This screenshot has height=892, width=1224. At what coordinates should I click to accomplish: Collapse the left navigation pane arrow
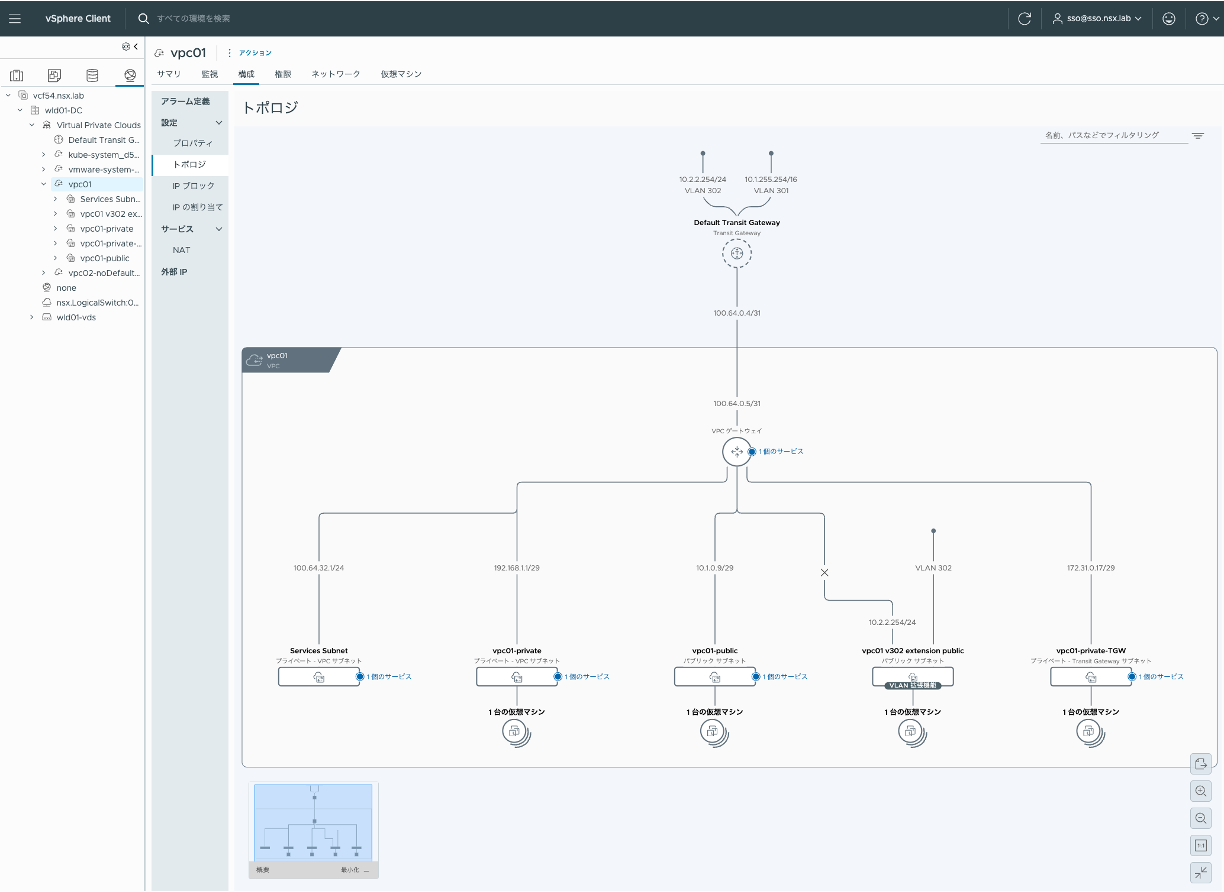click(136, 46)
